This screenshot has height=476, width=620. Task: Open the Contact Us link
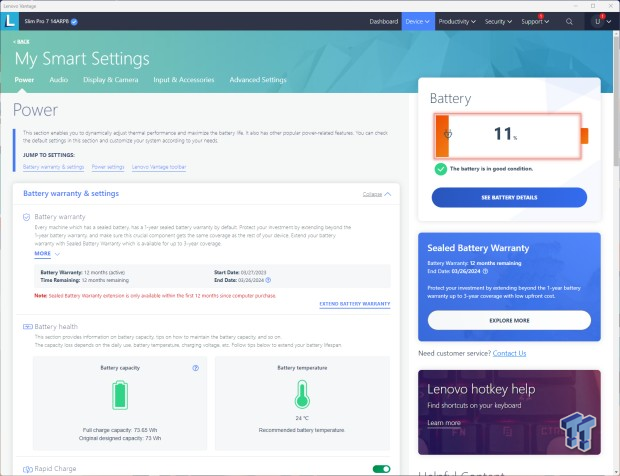(509, 353)
